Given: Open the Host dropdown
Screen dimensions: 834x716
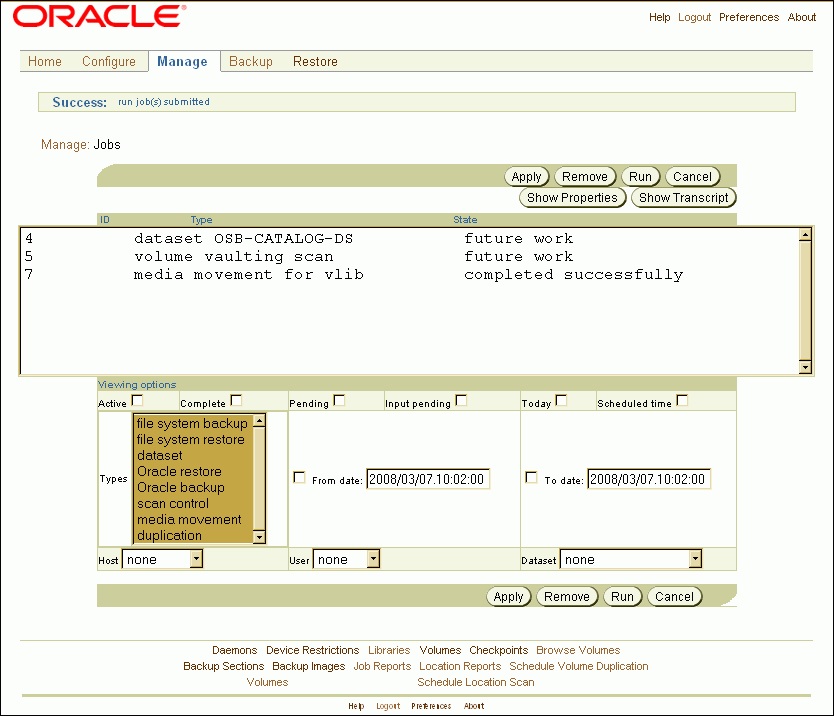Looking at the screenshot, I should [163, 559].
